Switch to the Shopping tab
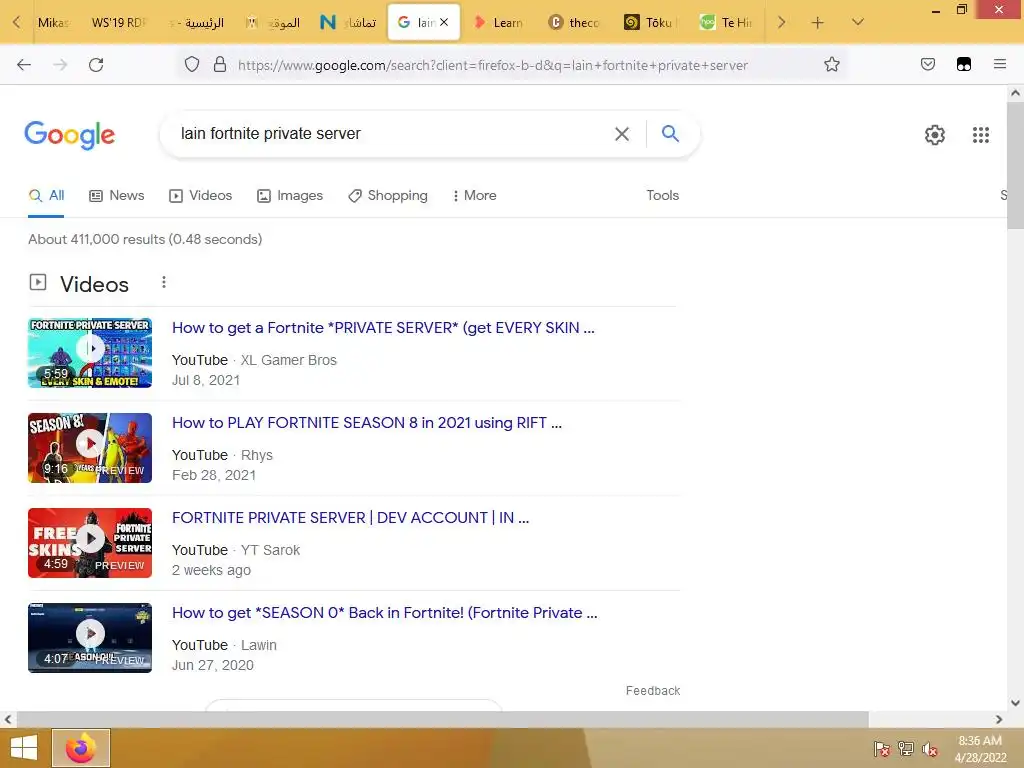This screenshot has width=1024, height=768. click(388, 195)
